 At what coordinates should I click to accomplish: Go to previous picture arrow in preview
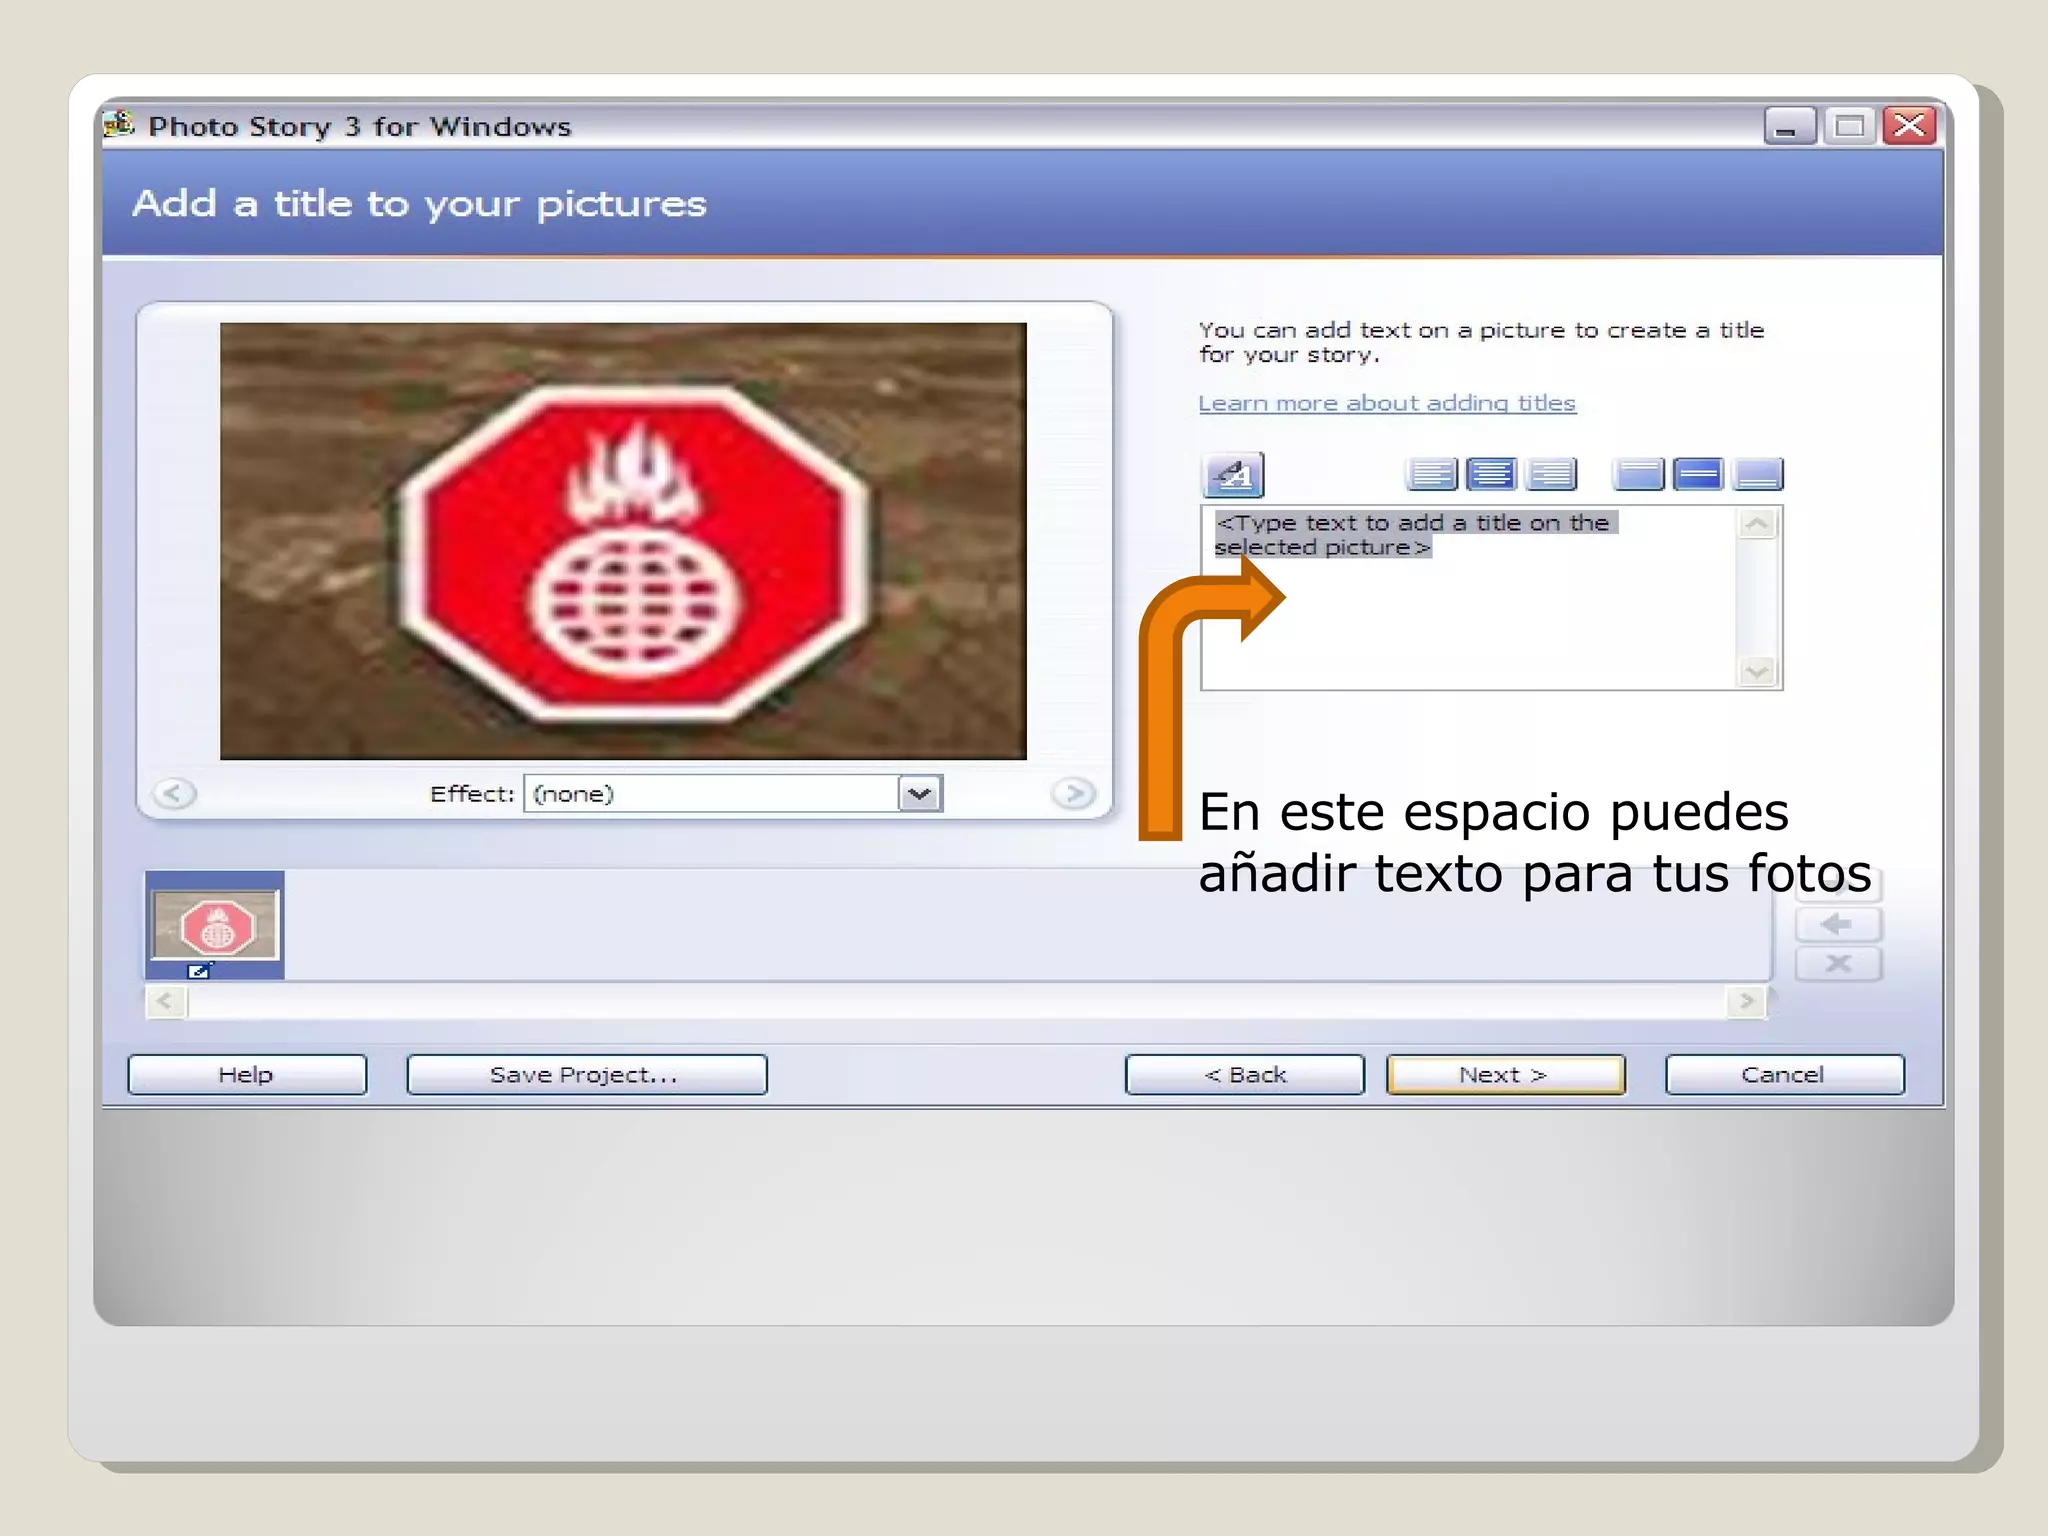point(174,794)
